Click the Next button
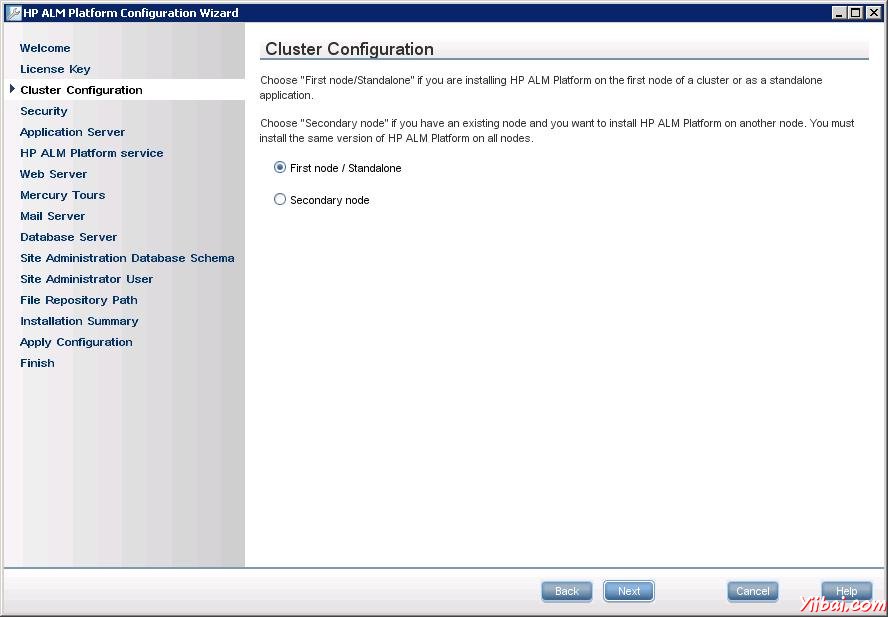Viewport: 888px width, 617px height. (x=629, y=591)
